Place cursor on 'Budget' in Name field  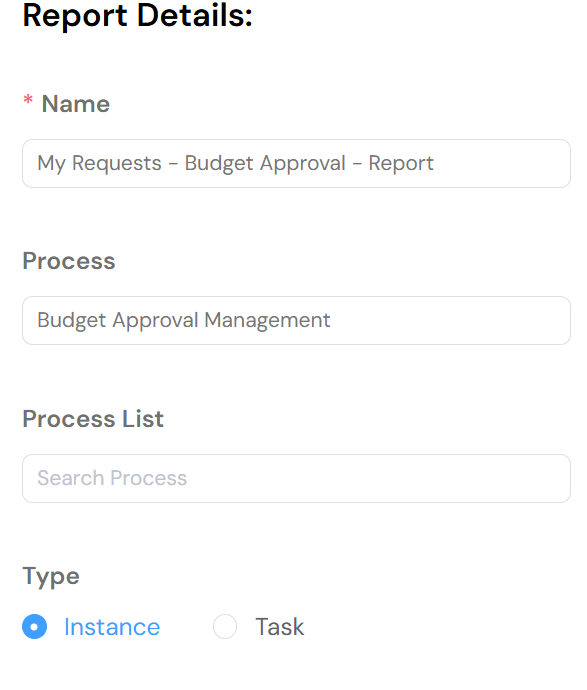pos(219,164)
